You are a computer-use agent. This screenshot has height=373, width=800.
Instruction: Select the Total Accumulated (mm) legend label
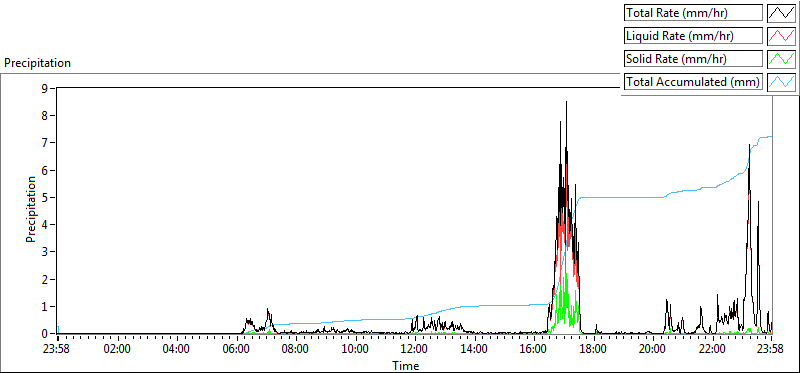(693, 82)
